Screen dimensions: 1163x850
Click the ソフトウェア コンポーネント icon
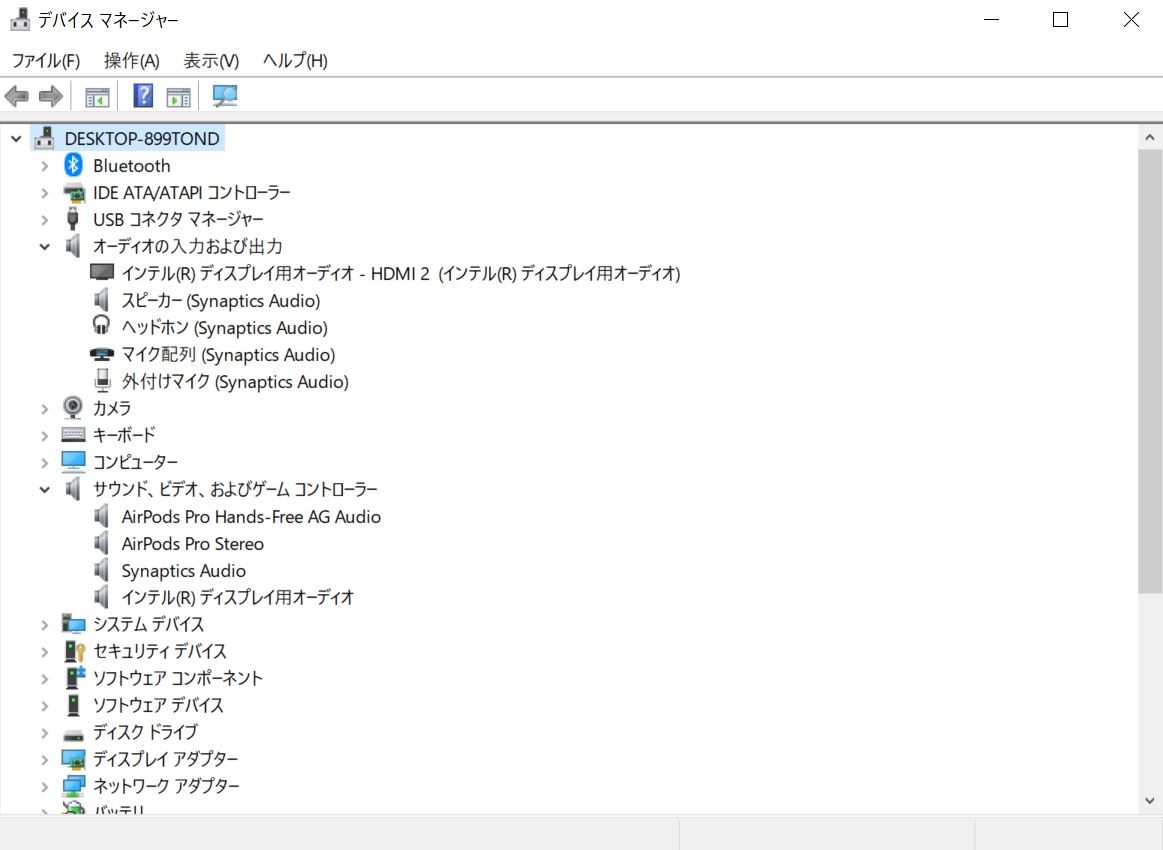(x=75, y=677)
